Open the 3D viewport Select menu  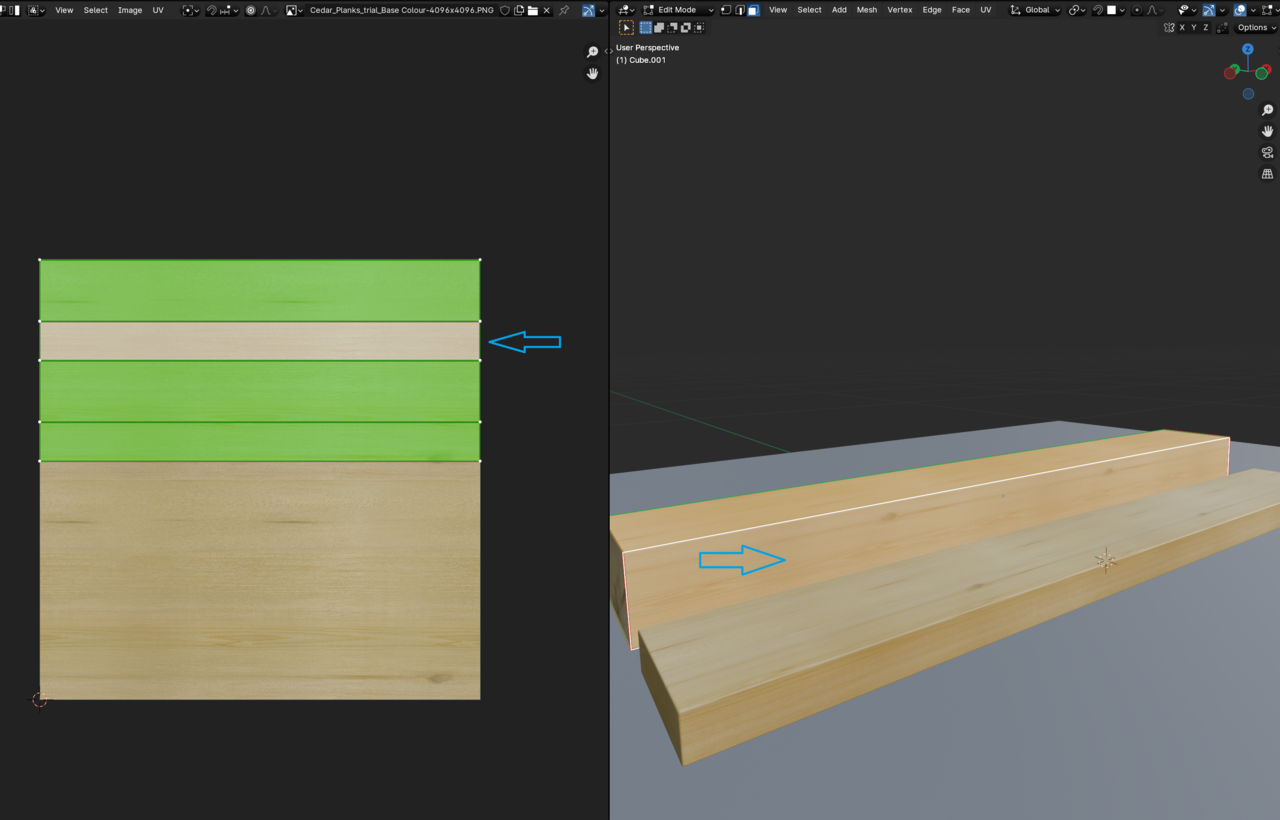click(809, 10)
